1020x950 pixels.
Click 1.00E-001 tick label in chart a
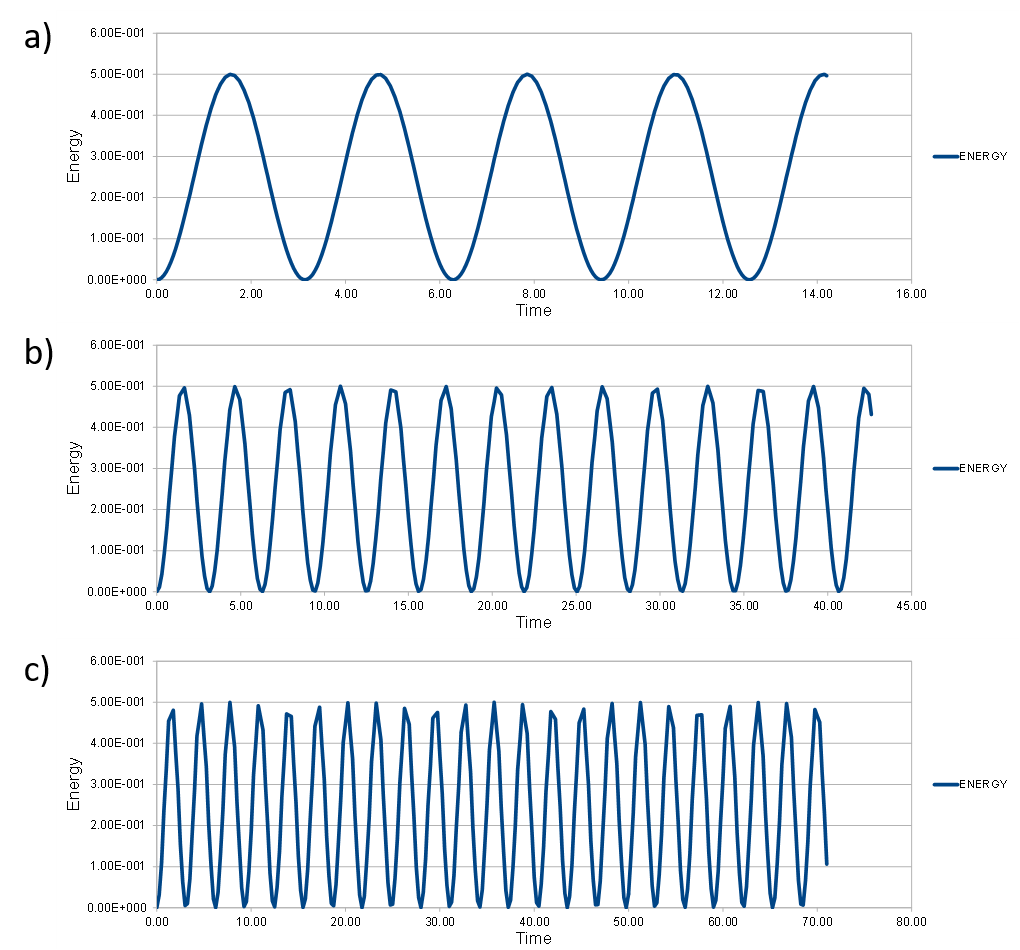117,238
